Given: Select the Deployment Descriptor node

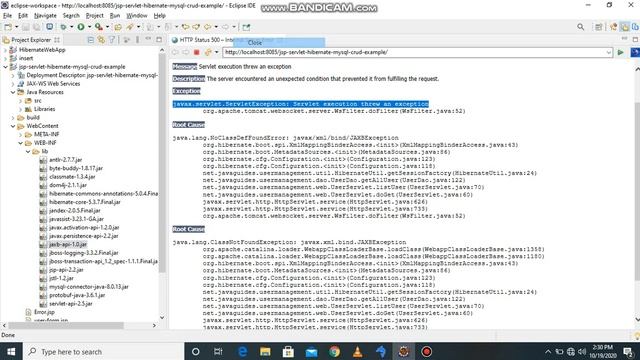Looking at the screenshot, I should 92,76.
